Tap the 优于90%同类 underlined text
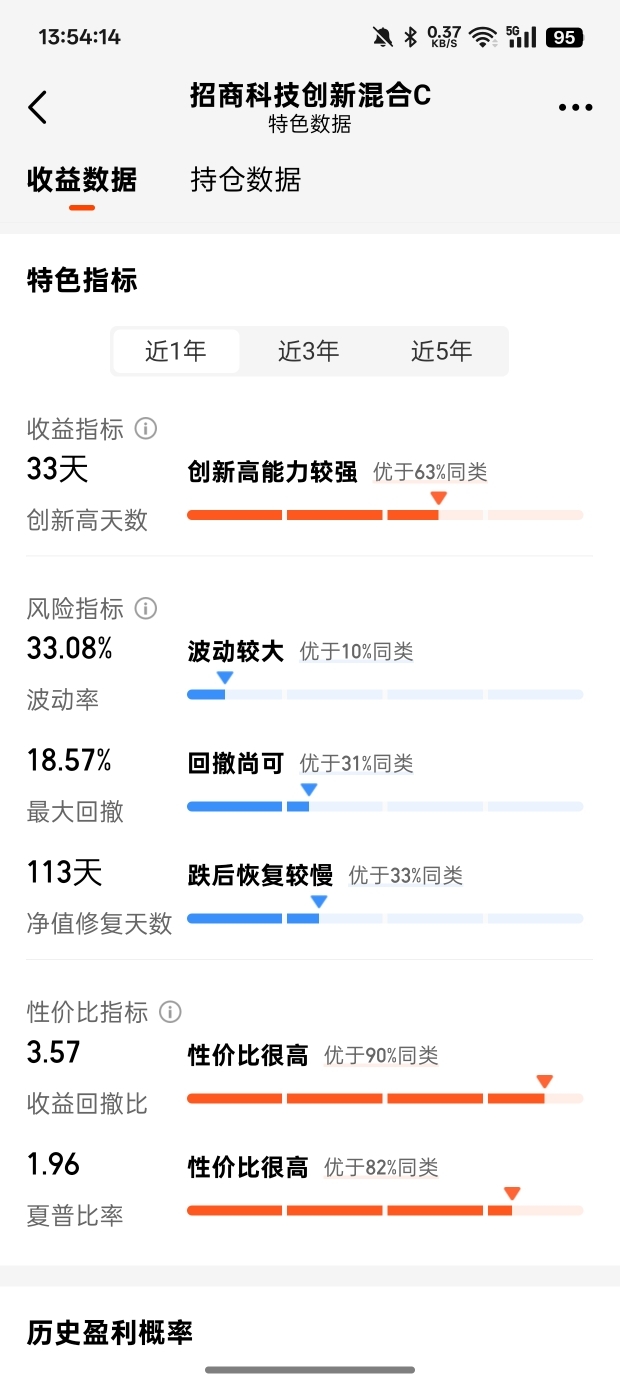The height and width of the screenshot is (1386, 620). tap(381, 1055)
